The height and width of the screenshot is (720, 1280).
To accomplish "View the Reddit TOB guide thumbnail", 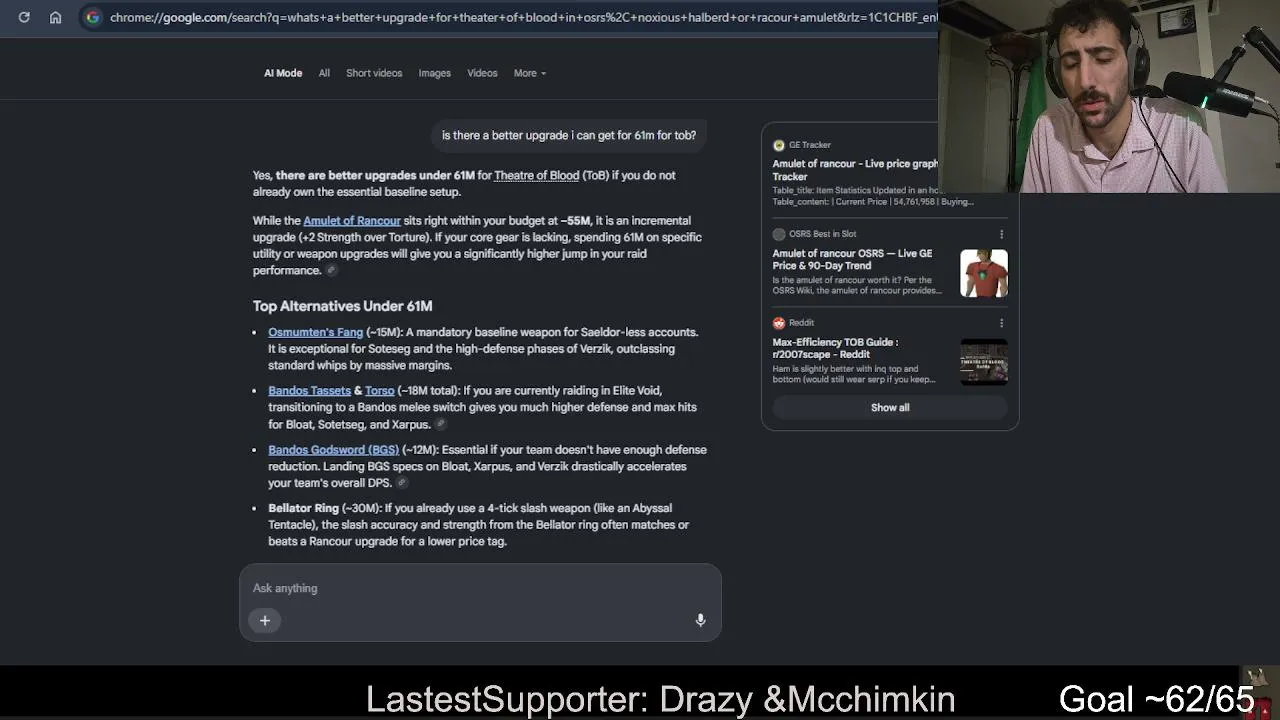I will coord(984,361).
